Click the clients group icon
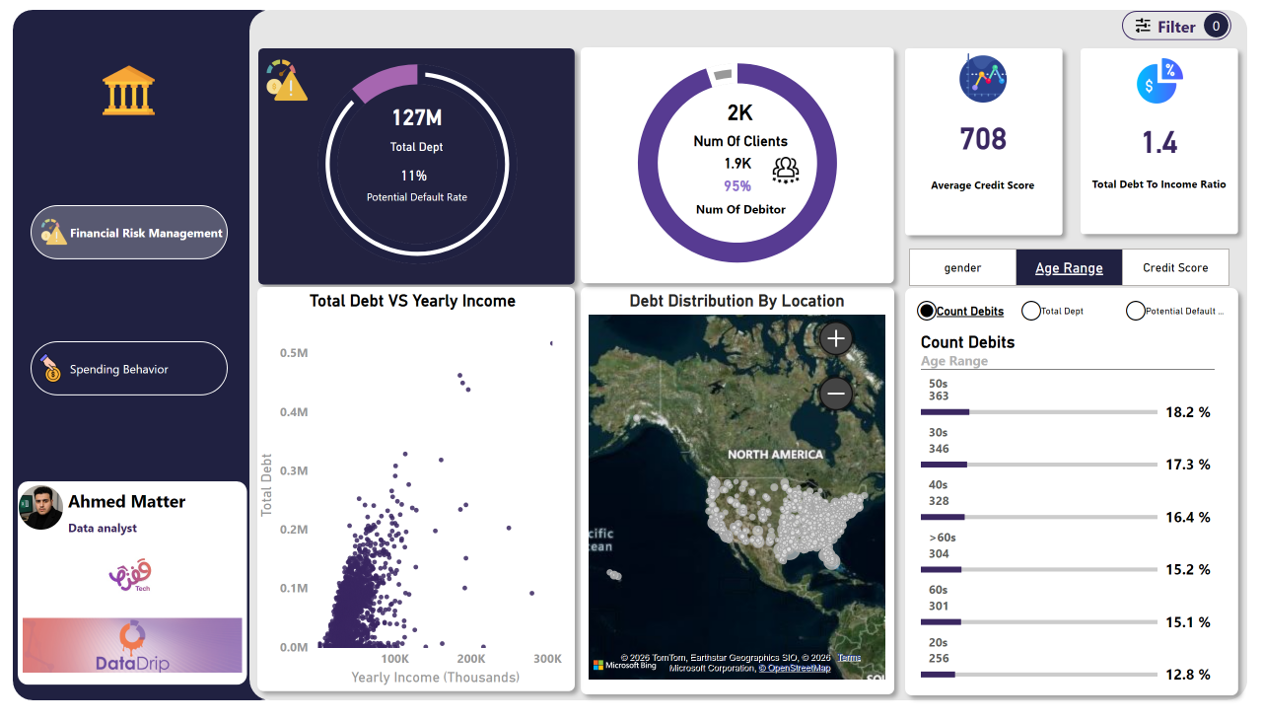Image resolution: width=1262 pixels, height=720 pixels. coord(786,170)
